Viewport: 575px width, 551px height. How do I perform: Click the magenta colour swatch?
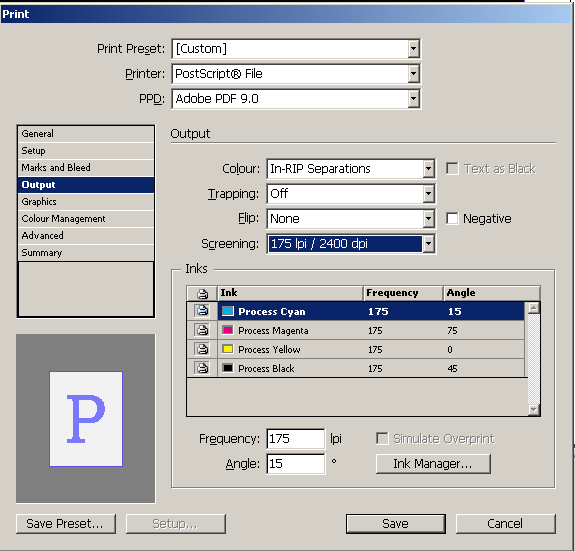[x=228, y=330]
